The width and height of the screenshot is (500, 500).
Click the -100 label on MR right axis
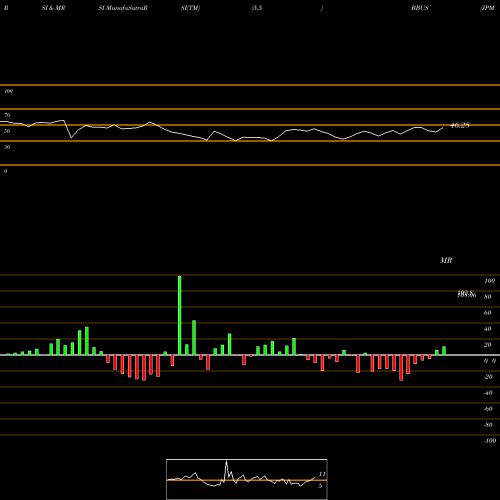pyautogui.click(x=490, y=441)
